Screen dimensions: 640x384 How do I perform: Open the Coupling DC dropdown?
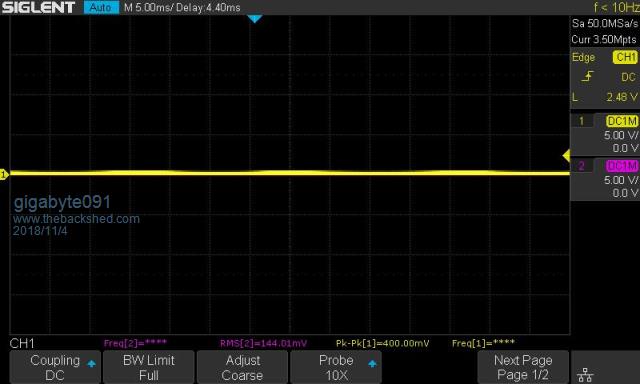coord(55,367)
